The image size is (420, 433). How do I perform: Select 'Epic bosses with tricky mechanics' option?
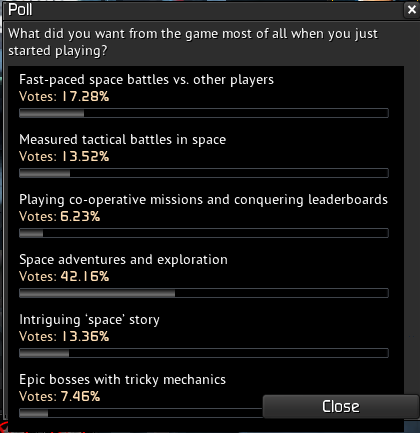pos(122,380)
